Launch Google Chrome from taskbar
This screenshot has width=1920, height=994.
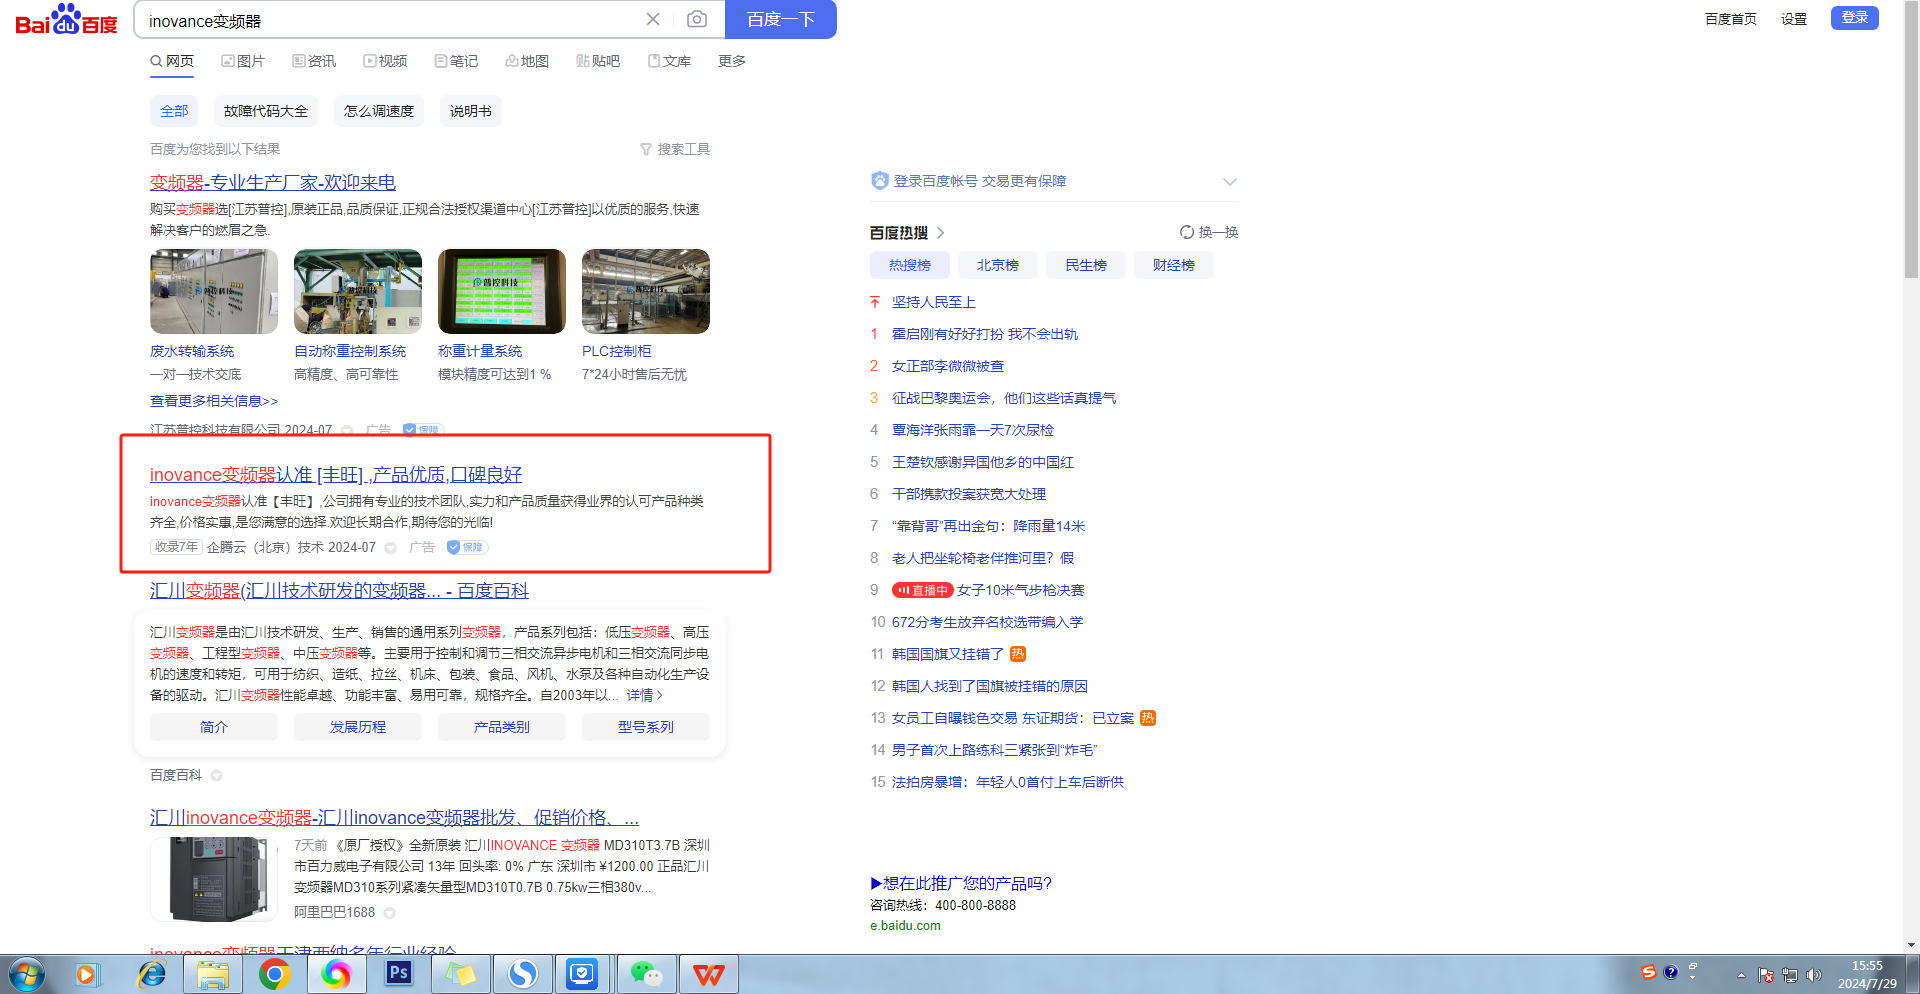coord(274,973)
